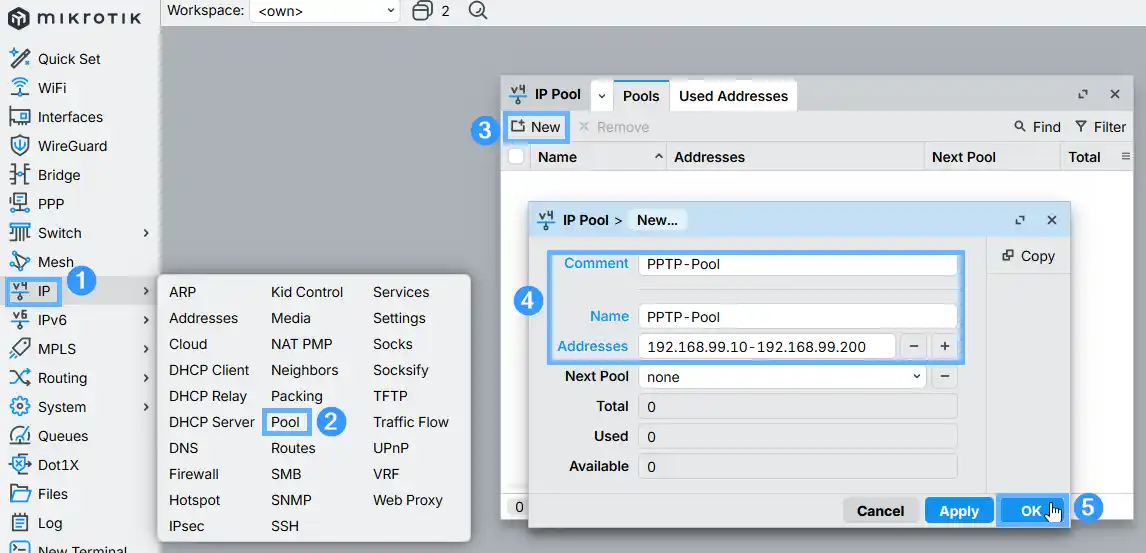The width and height of the screenshot is (1146, 553).
Task: Click the Apply button
Action: [x=959, y=511]
